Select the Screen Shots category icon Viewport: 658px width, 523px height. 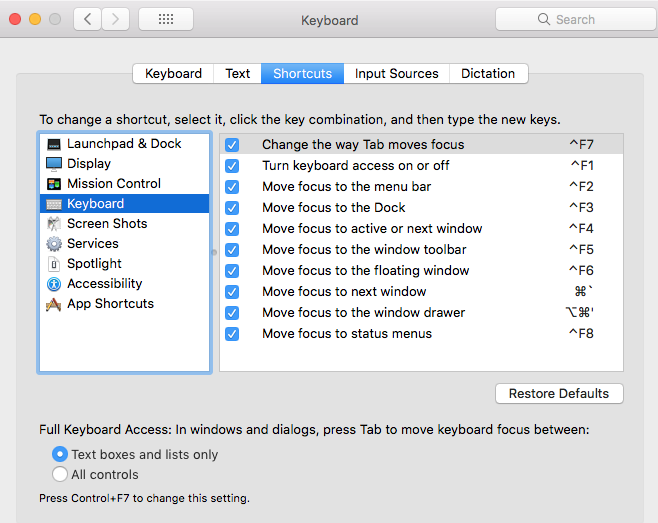[54, 224]
